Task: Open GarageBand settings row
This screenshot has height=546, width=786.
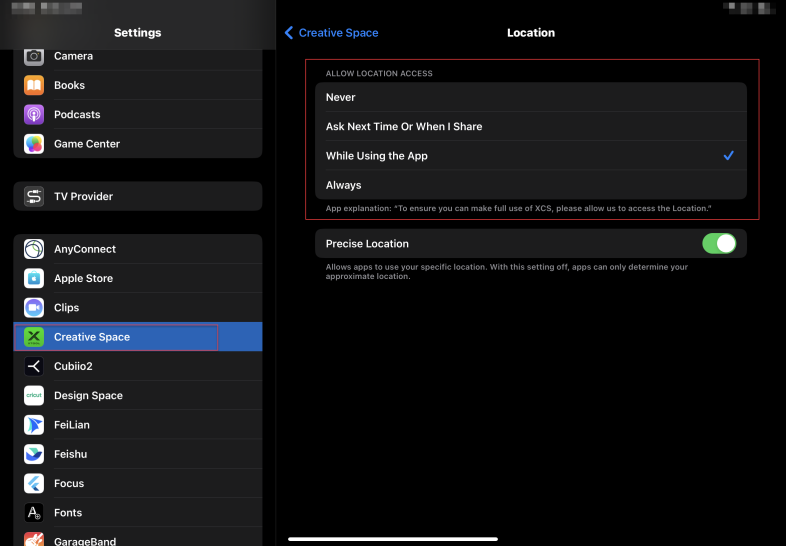Action: pyautogui.click(x=138, y=537)
